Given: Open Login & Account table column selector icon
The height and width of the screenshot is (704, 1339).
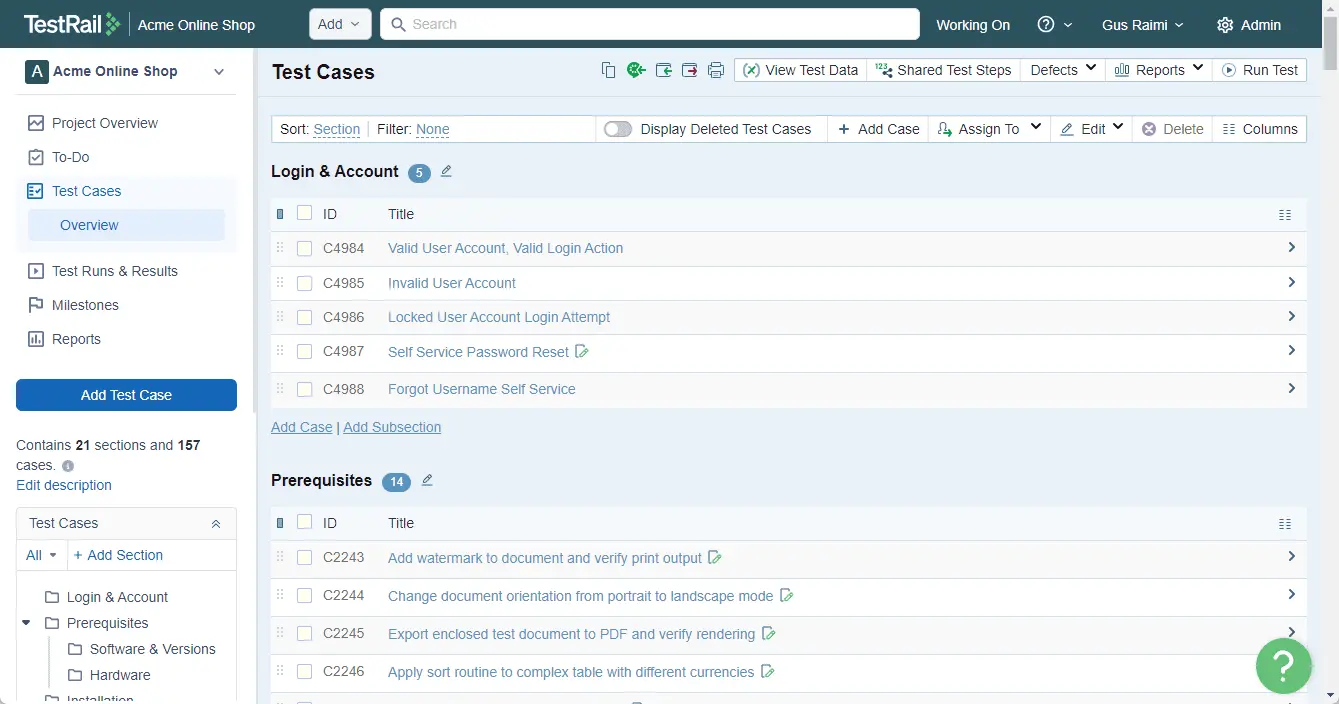Looking at the screenshot, I should (1285, 214).
